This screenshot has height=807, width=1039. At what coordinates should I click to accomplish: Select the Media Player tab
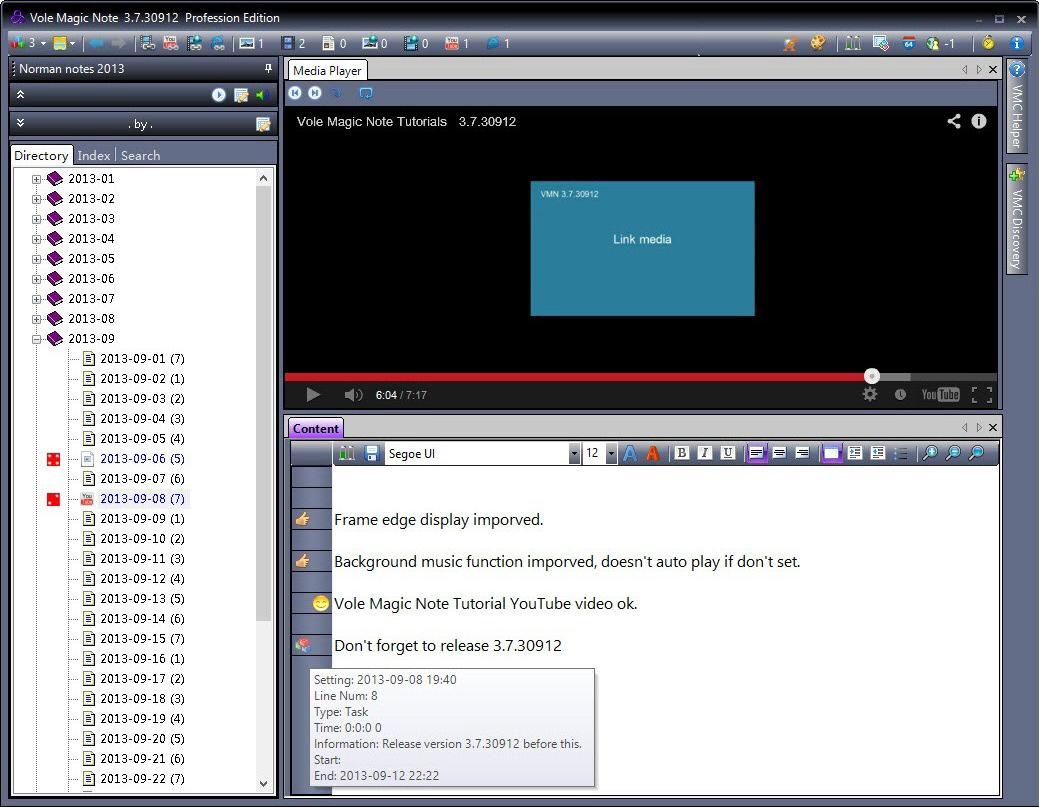click(x=327, y=70)
